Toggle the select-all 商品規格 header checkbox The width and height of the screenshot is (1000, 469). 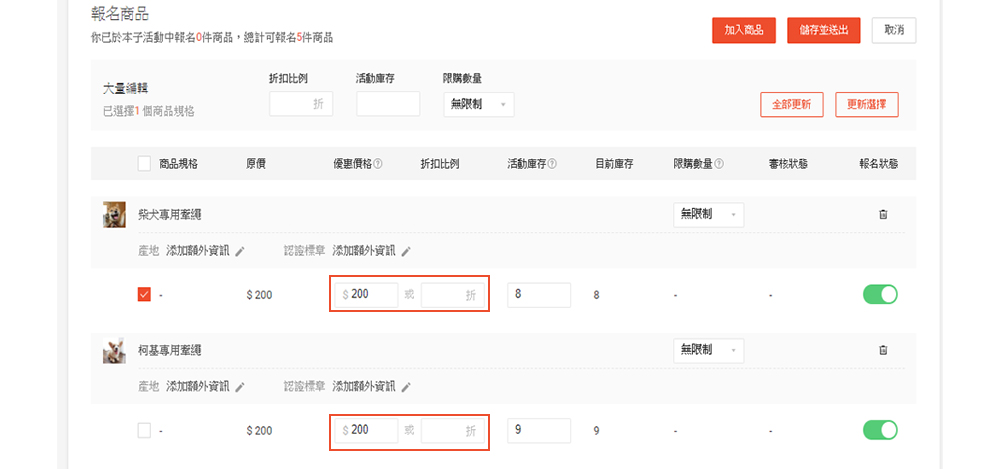(x=144, y=164)
